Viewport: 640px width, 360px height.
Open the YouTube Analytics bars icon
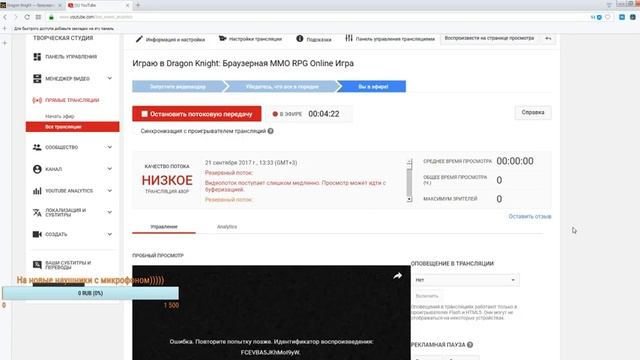tap(37, 191)
